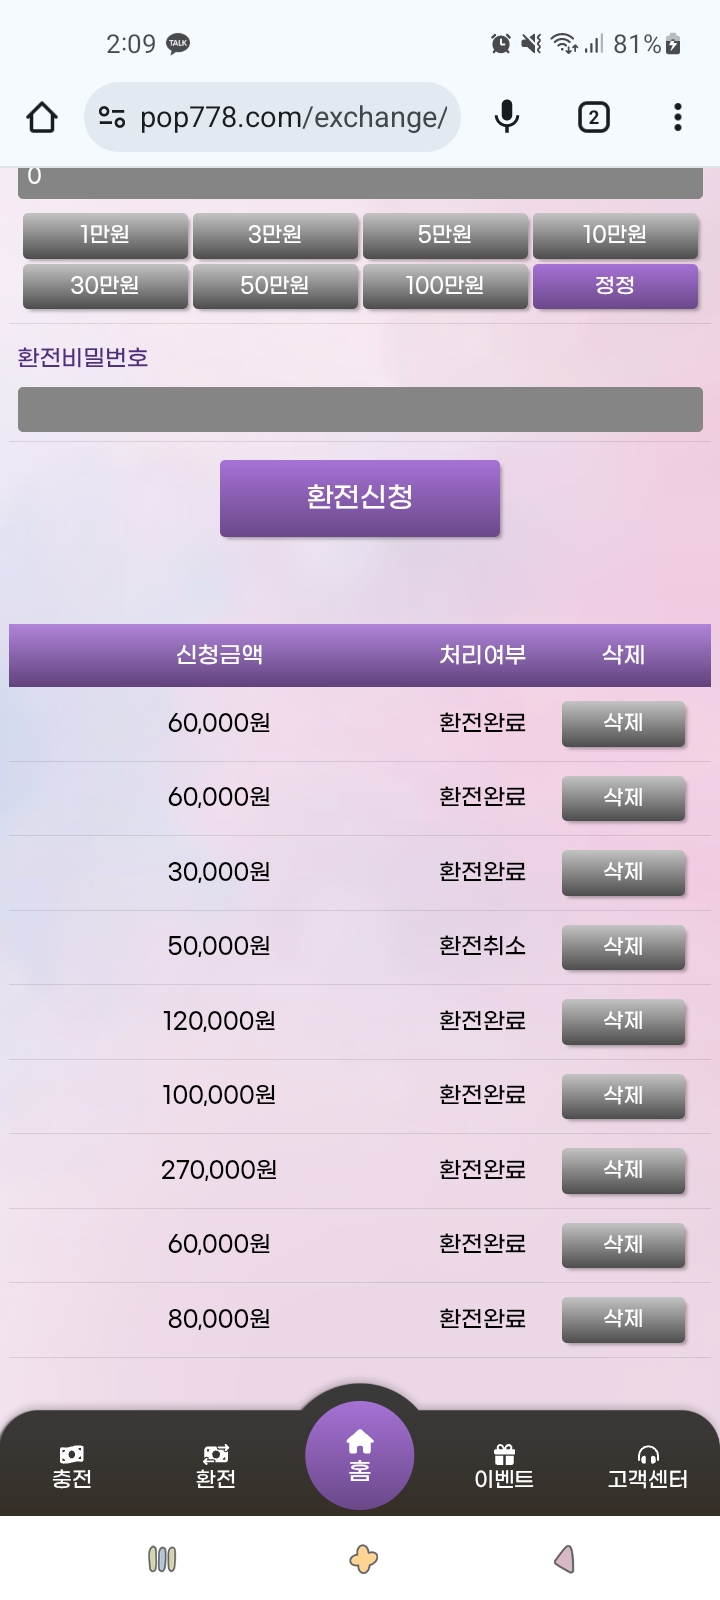The image size is (720, 1600).
Task: Tap the browser home icon
Action: [x=42, y=117]
